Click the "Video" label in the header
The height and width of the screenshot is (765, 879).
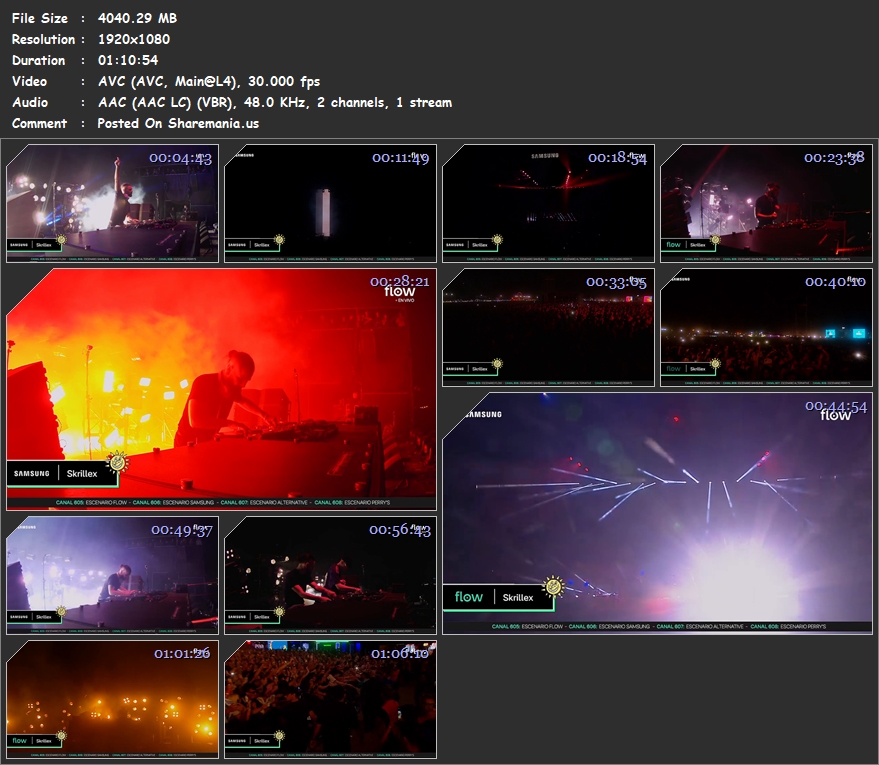coord(30,81)
